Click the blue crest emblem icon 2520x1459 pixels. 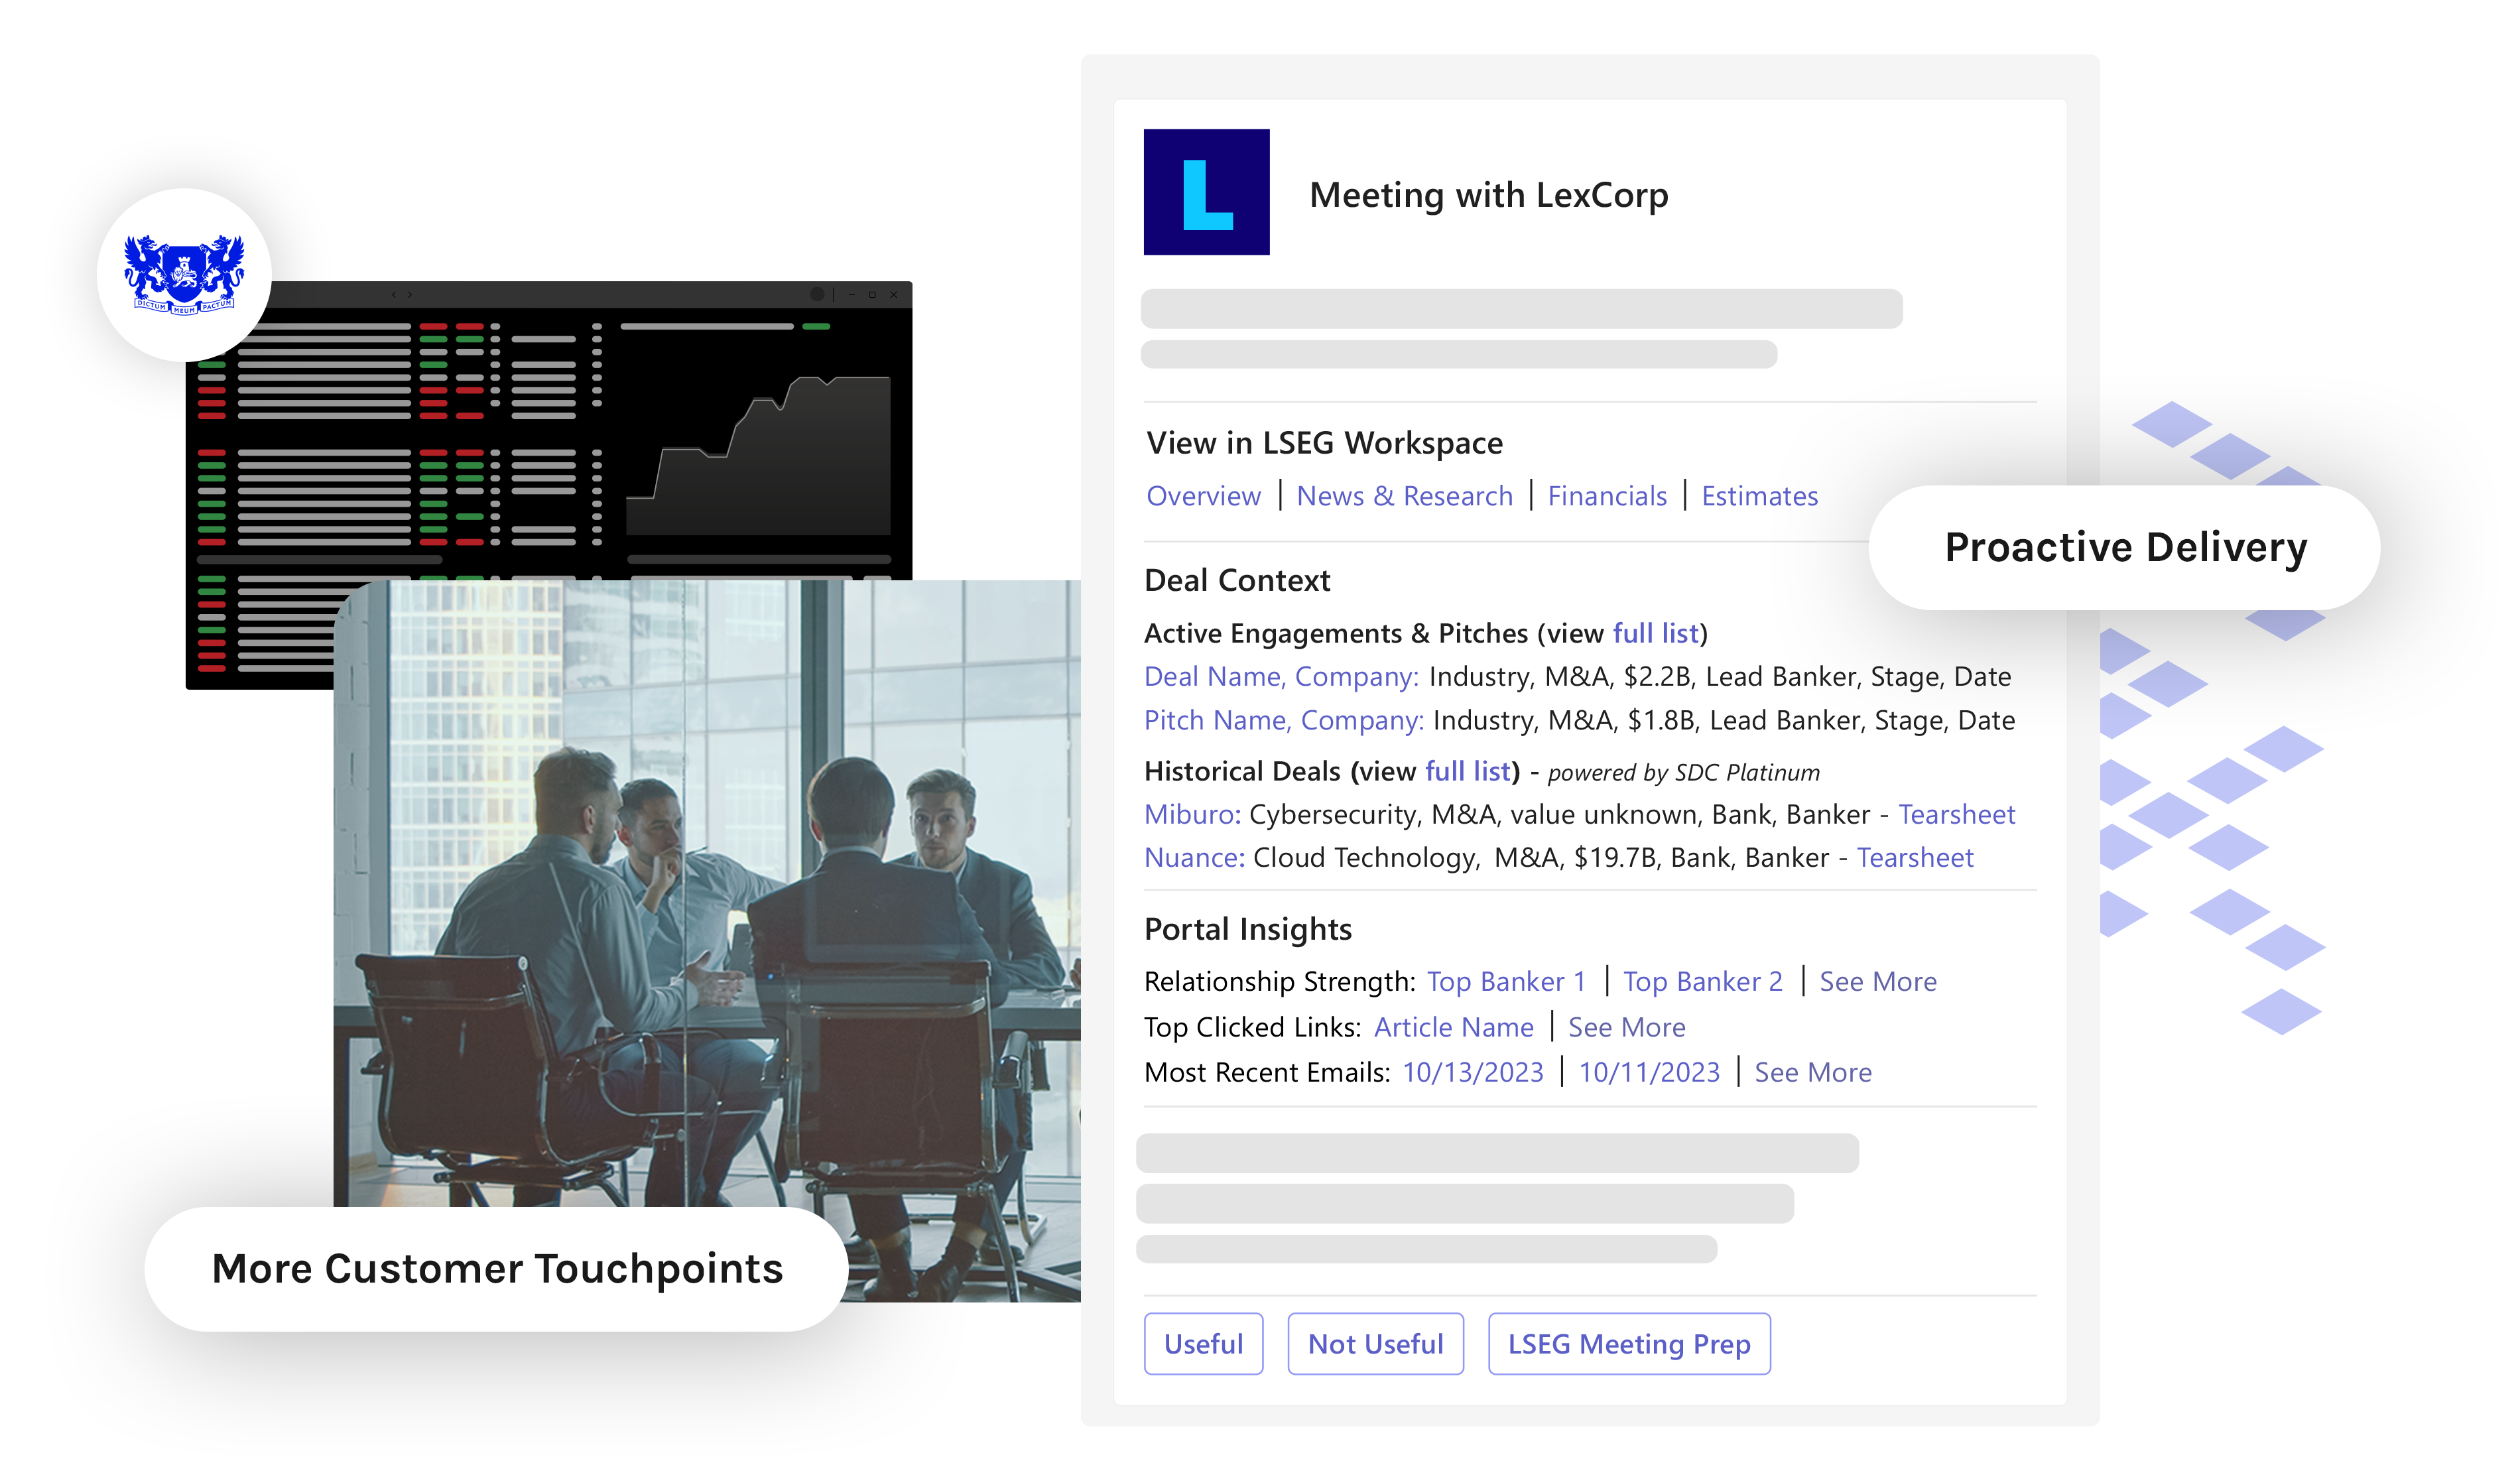pyautogui.click(x=184, y=274)
